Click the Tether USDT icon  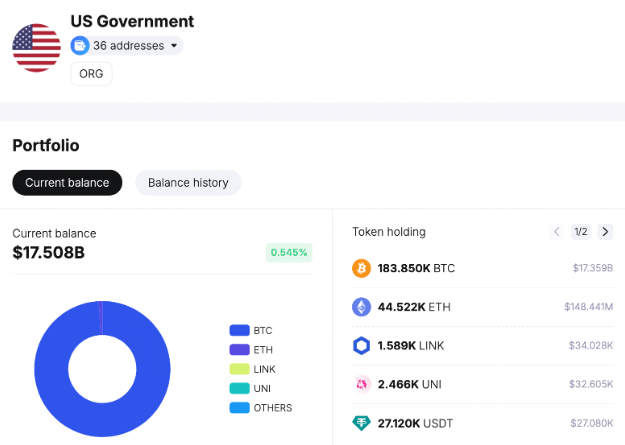pos(361,423)
